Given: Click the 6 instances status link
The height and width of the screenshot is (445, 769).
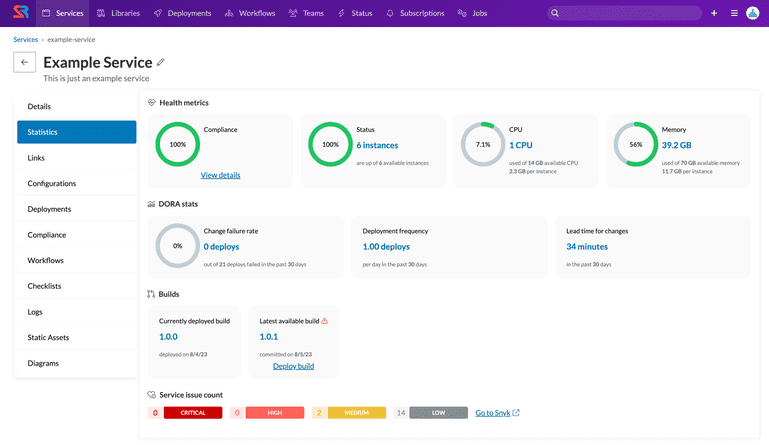Looking at the screenshot, I should (x=377, y=145).
